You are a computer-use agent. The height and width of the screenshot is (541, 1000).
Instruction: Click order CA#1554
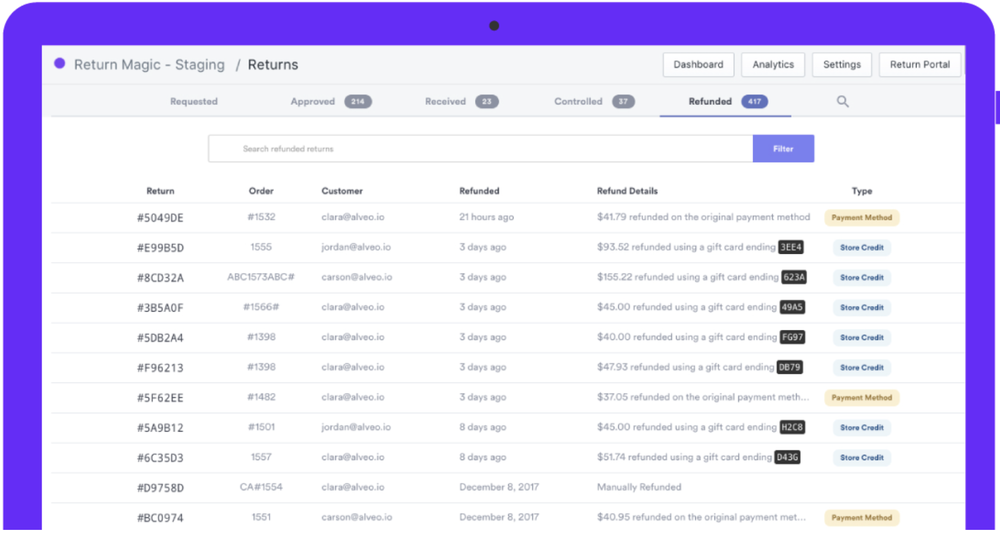pos(261,487)
